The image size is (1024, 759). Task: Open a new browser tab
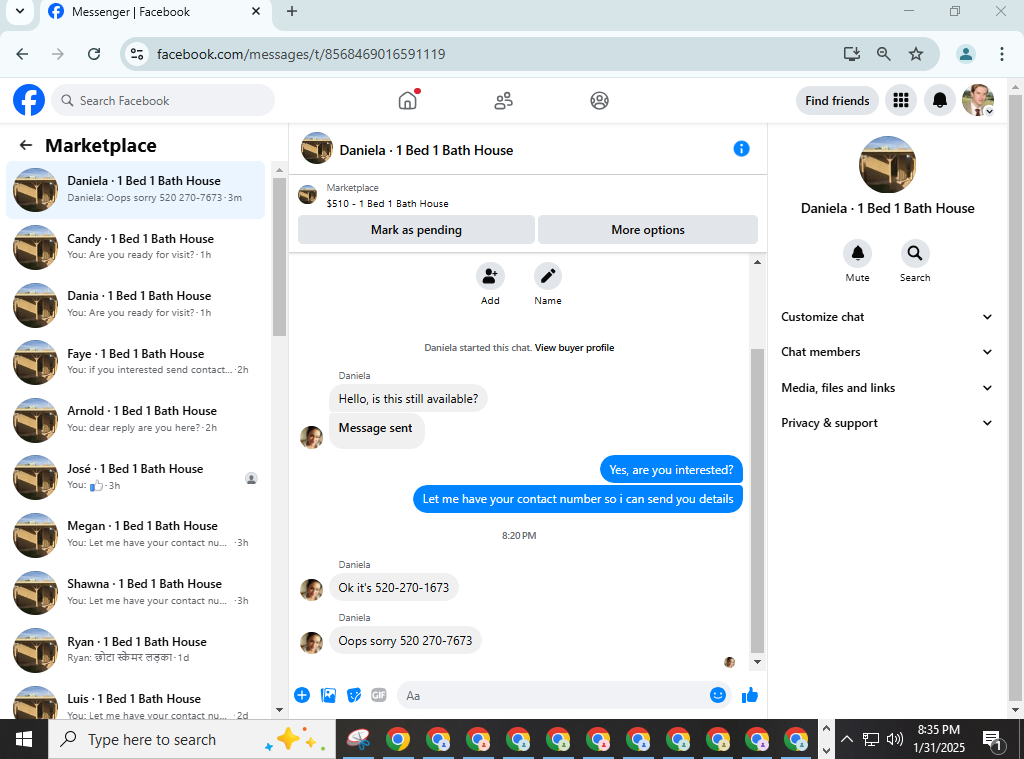point(292,11)
